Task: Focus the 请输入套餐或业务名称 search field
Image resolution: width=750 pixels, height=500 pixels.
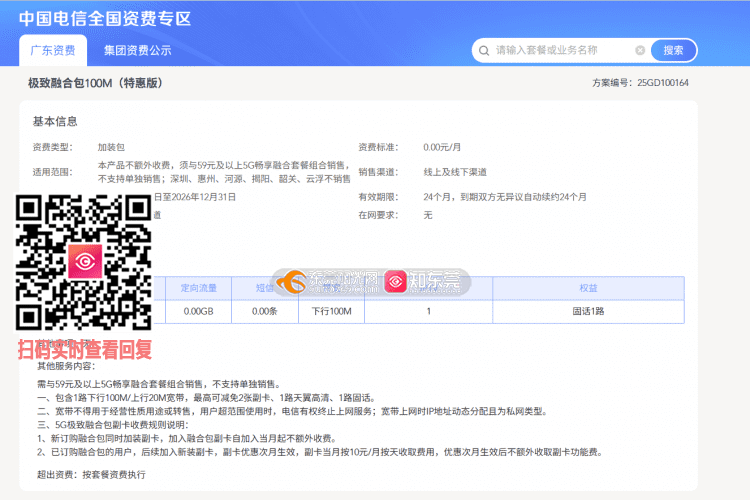Action: click(x=560, y=50)
